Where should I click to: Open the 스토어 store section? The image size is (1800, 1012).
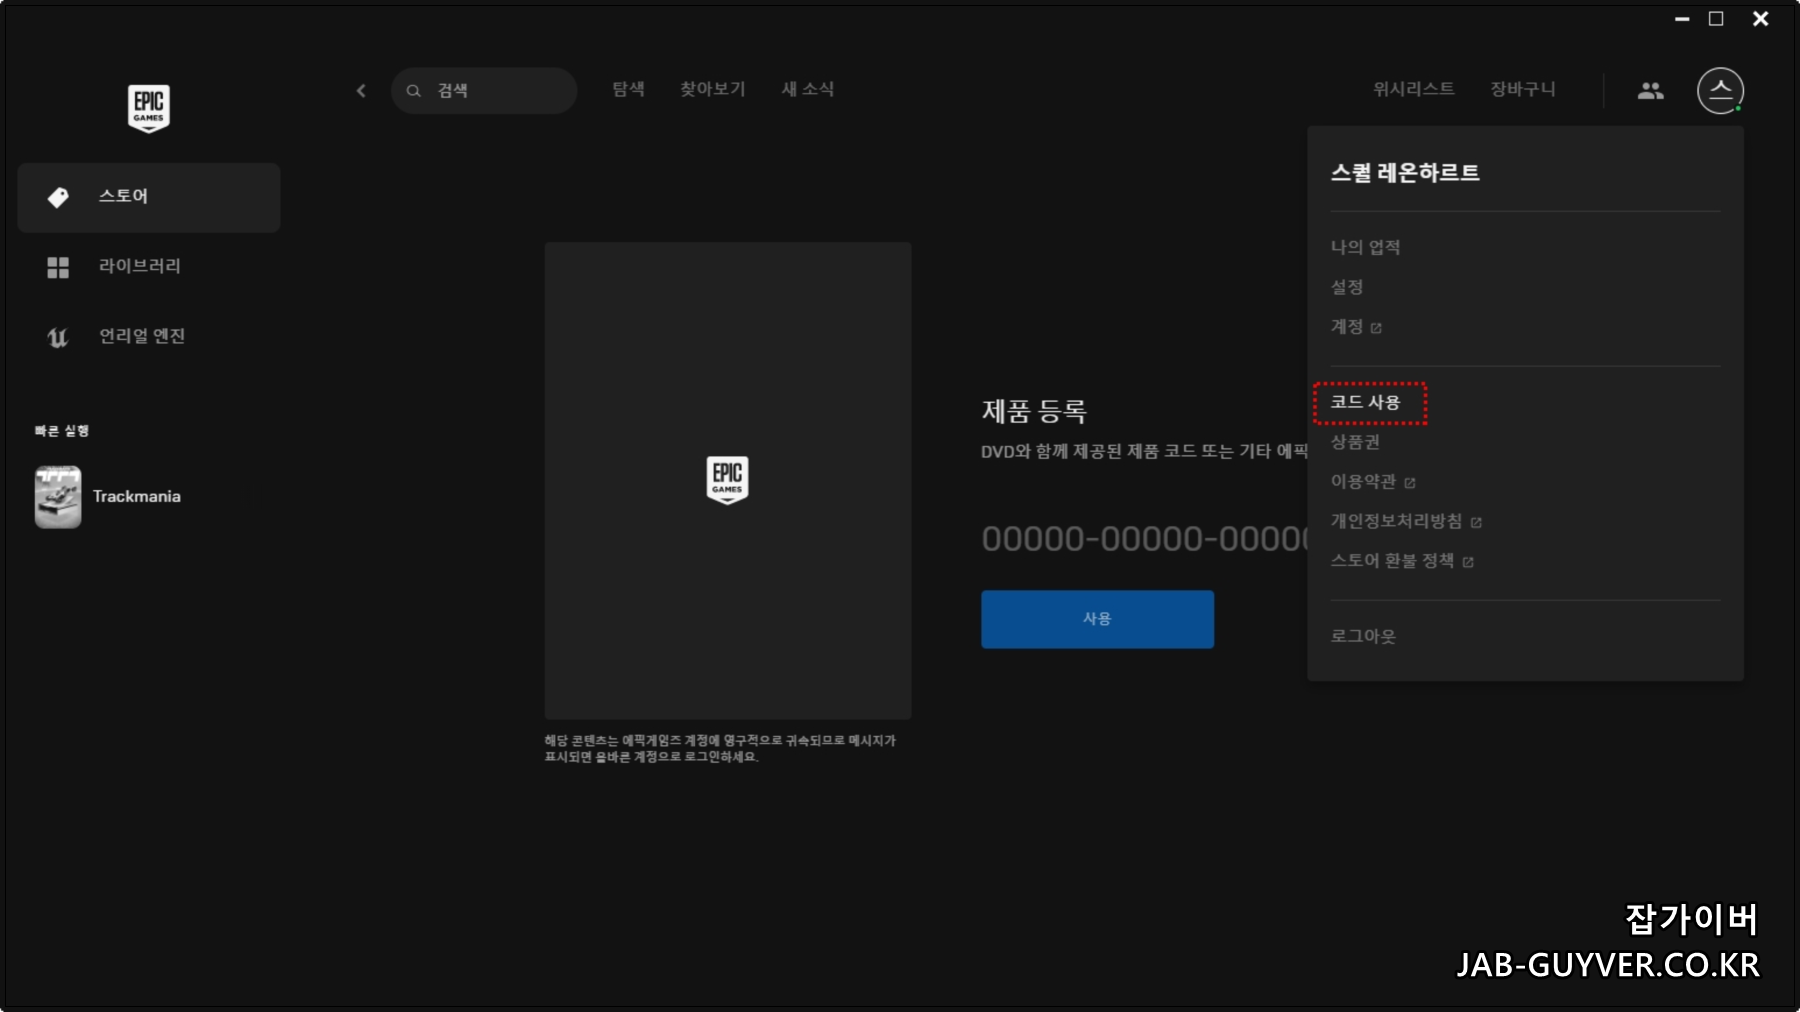[149, 197]
